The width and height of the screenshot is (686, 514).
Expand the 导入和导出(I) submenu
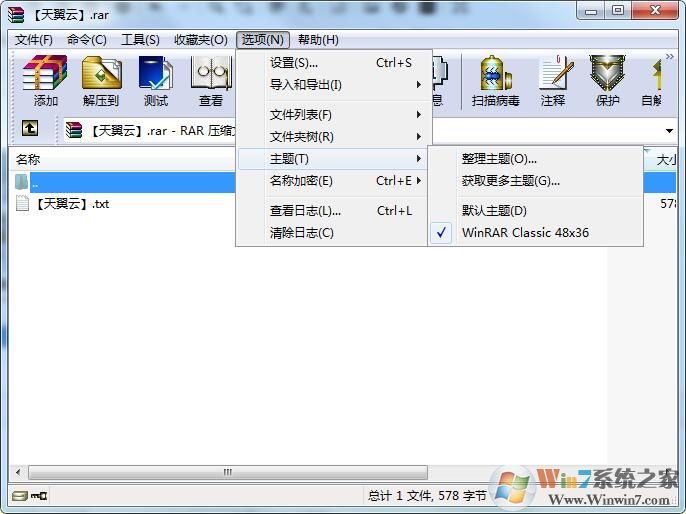pos(332,84)
